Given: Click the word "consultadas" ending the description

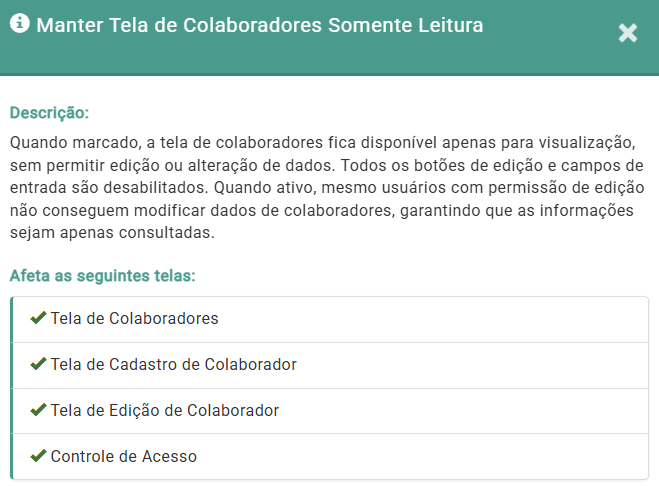Looking at the screenshot, I should tap(171, 234).
